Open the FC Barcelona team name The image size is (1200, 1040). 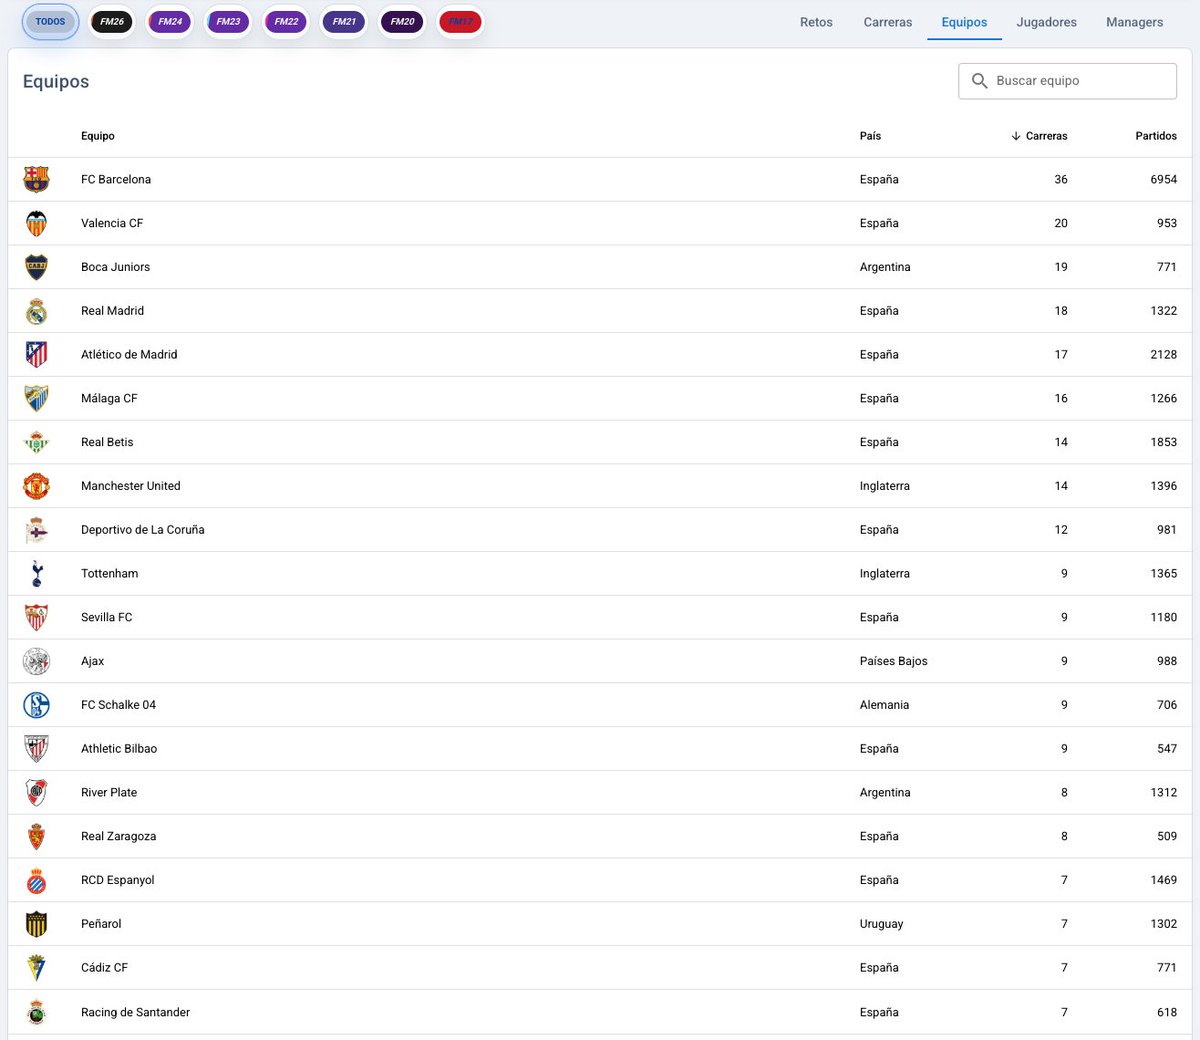116,180
